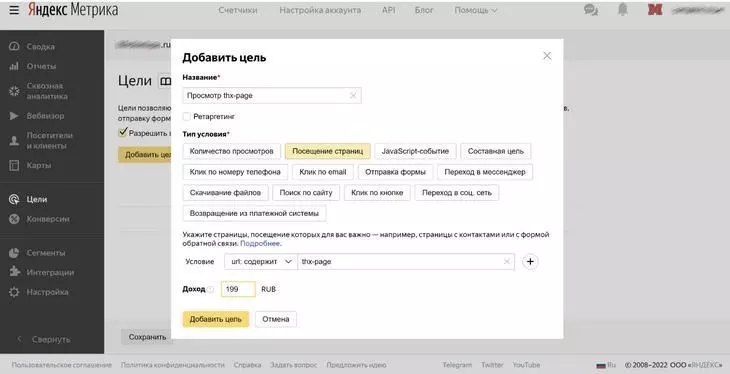Select Отправка формы condition type
The height and width of the screenshot is (374, 730).
click(x=395, y=172)
